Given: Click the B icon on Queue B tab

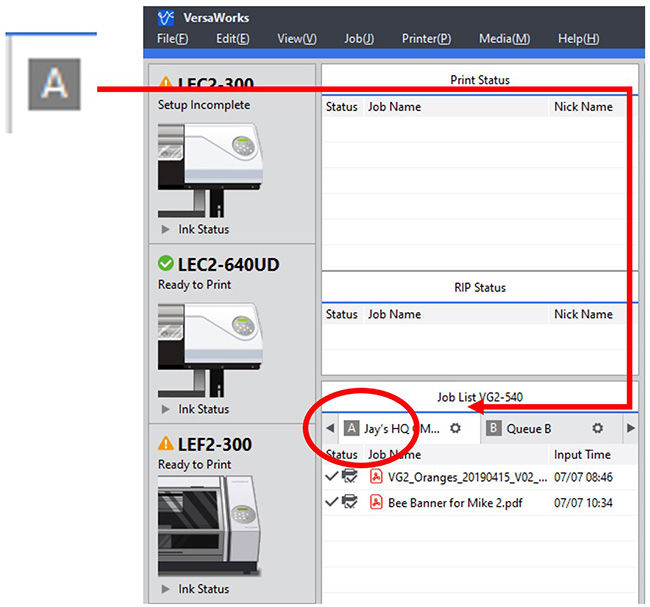Looking at the screenshot, I should tap(493, 428).
